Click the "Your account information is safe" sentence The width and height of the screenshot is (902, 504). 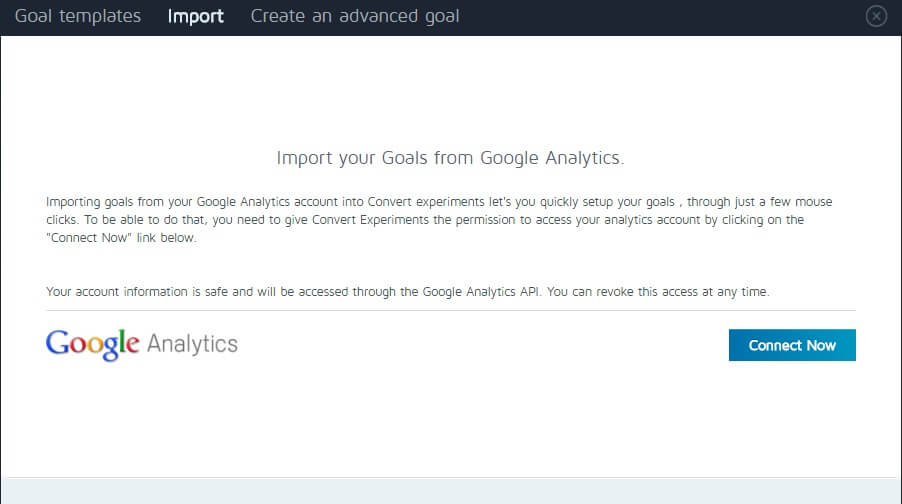coord(142,291)
